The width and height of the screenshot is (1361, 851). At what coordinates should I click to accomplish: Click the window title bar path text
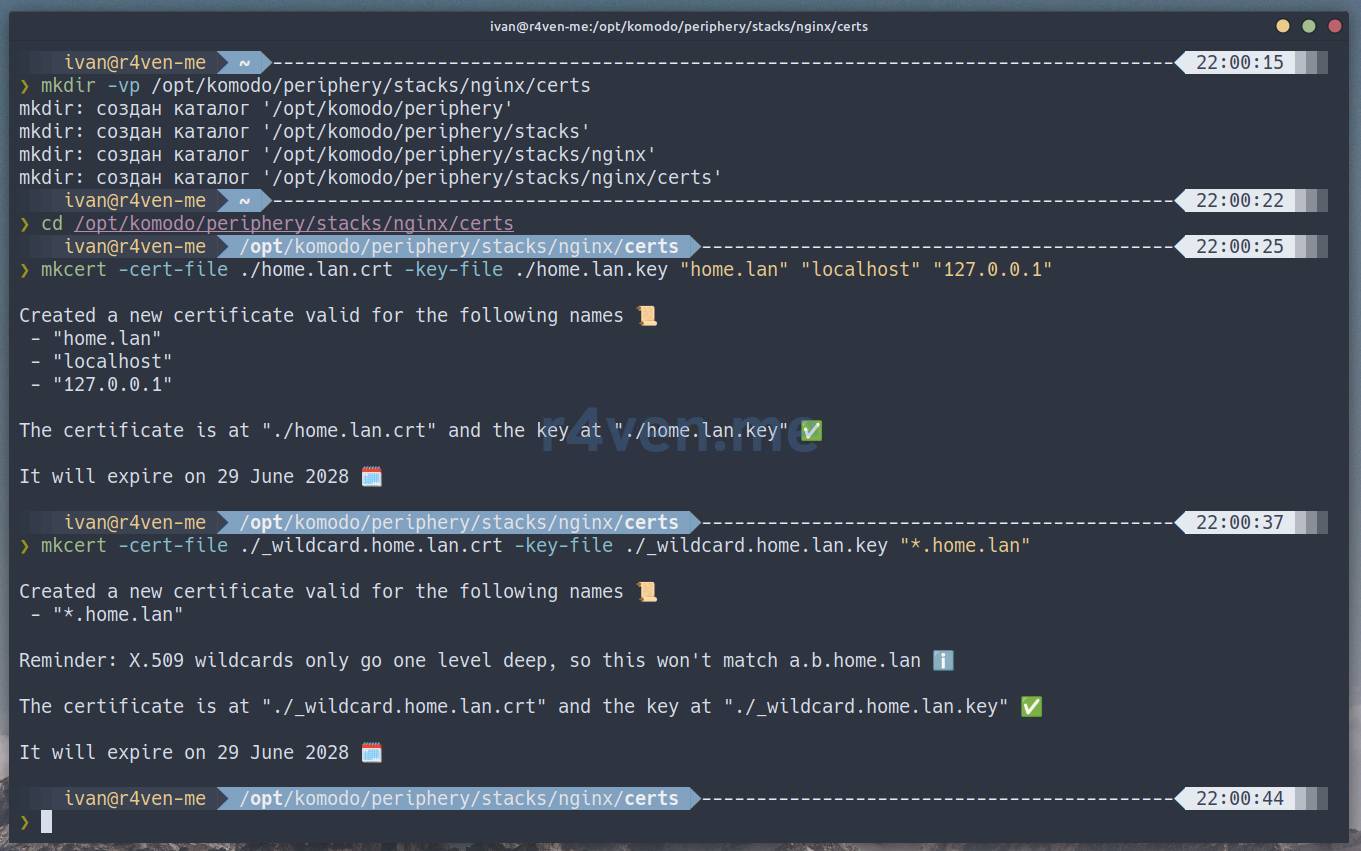click(x=679, y=26)
